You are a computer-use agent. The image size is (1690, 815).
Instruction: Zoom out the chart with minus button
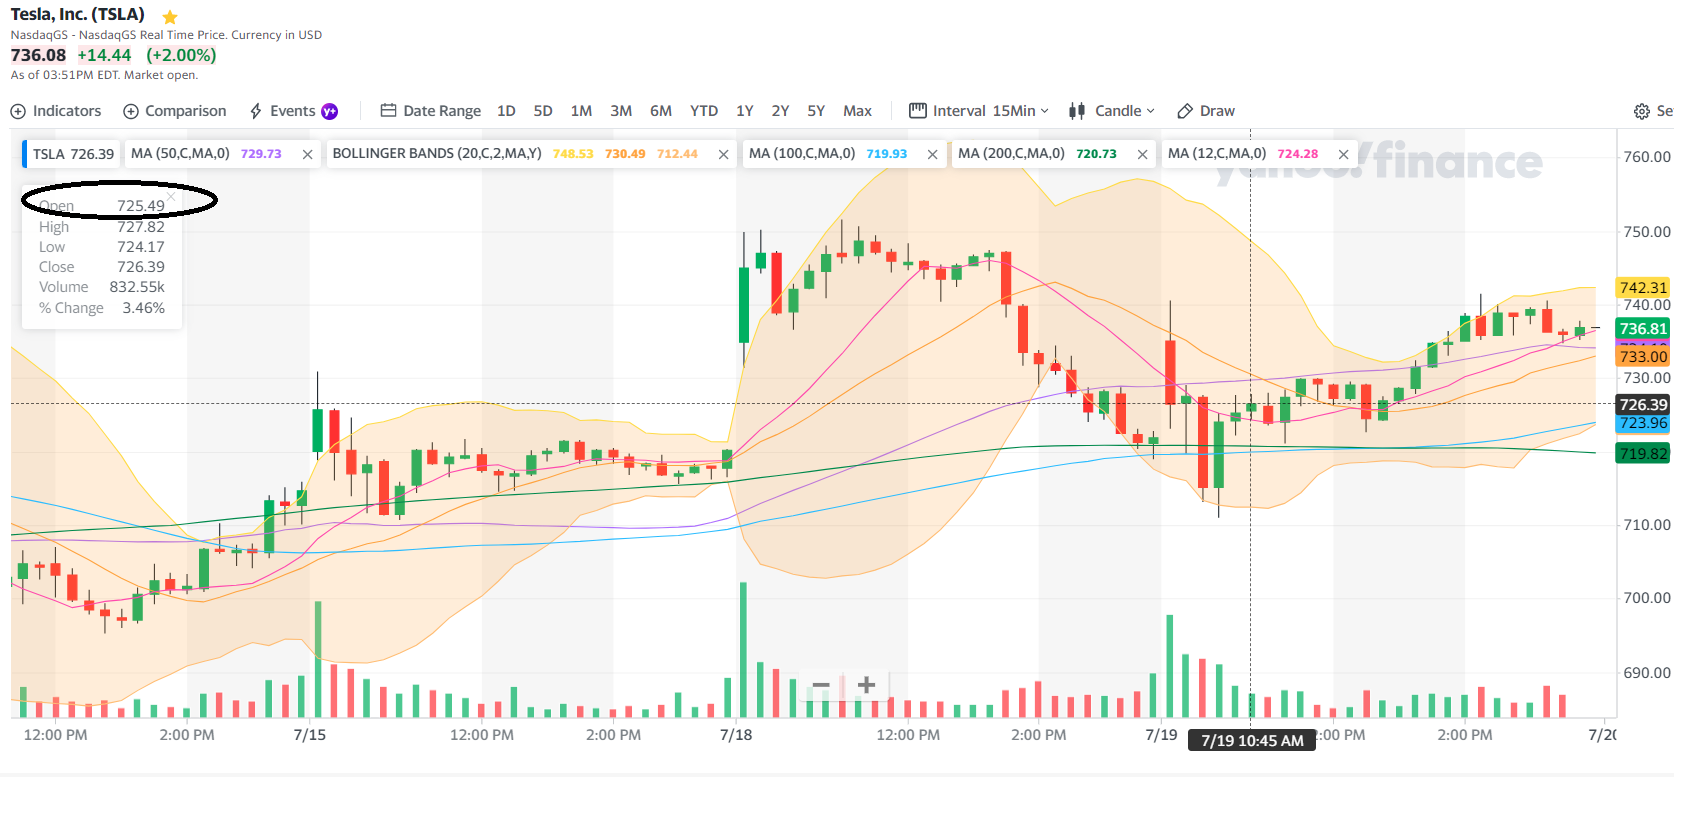(x=821, y=685)
